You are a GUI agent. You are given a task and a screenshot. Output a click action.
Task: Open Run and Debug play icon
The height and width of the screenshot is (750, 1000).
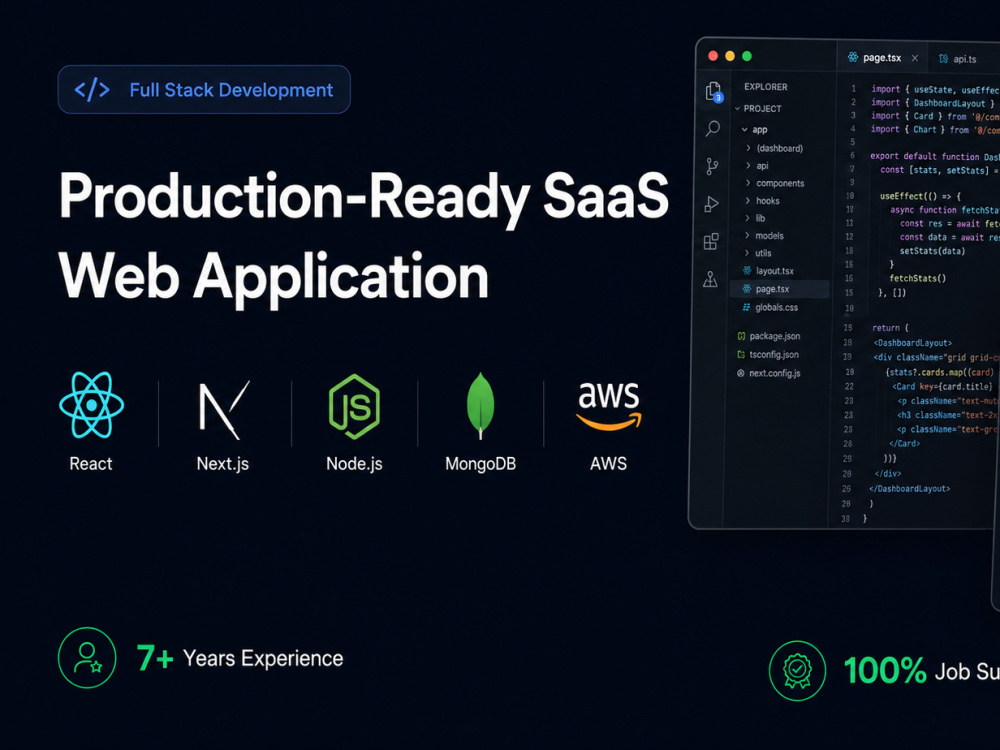pos(712,204)
